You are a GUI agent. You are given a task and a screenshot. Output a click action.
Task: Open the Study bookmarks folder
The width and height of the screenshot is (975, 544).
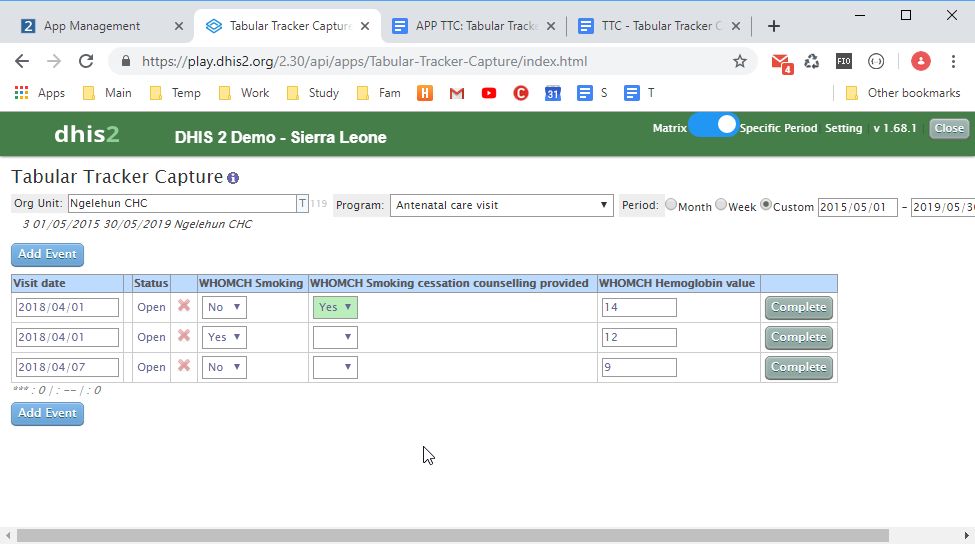313,93
